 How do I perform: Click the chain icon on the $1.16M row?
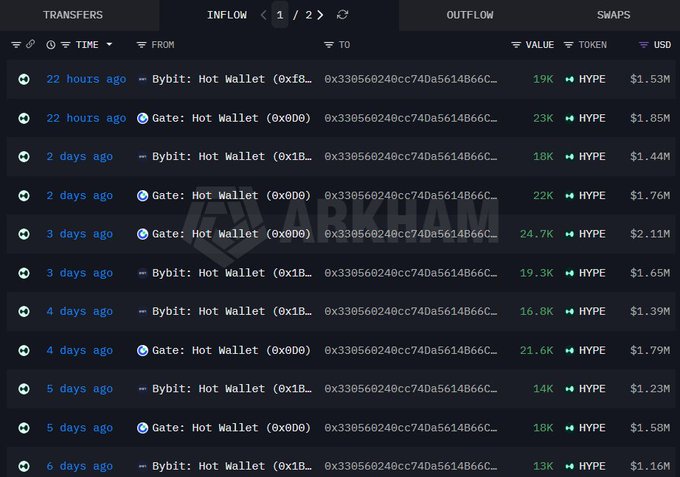click(24, 466)
